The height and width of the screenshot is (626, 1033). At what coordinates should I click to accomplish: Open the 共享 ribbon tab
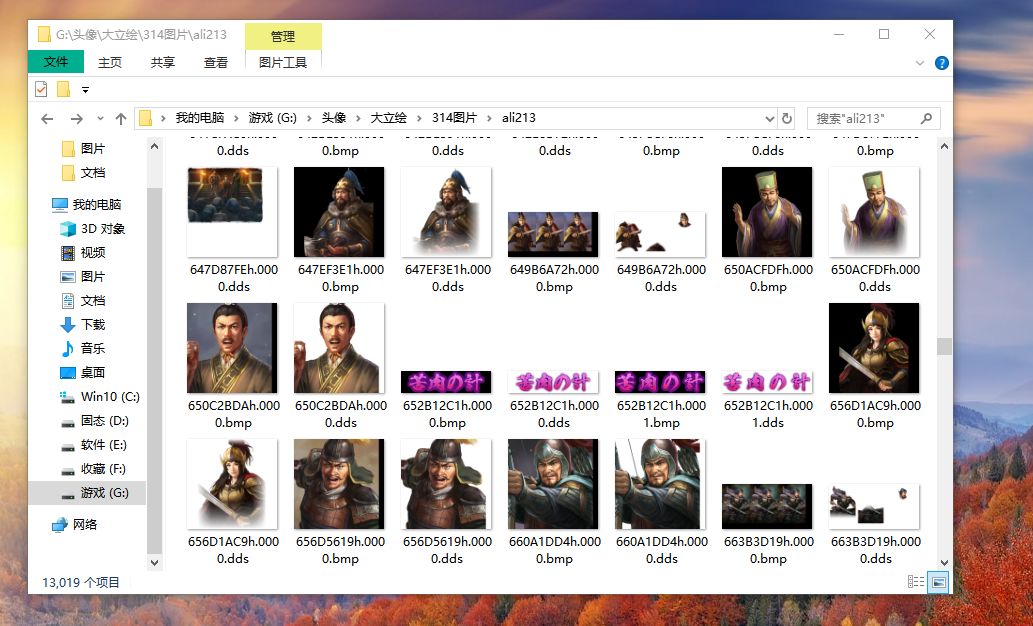(163, 63)
